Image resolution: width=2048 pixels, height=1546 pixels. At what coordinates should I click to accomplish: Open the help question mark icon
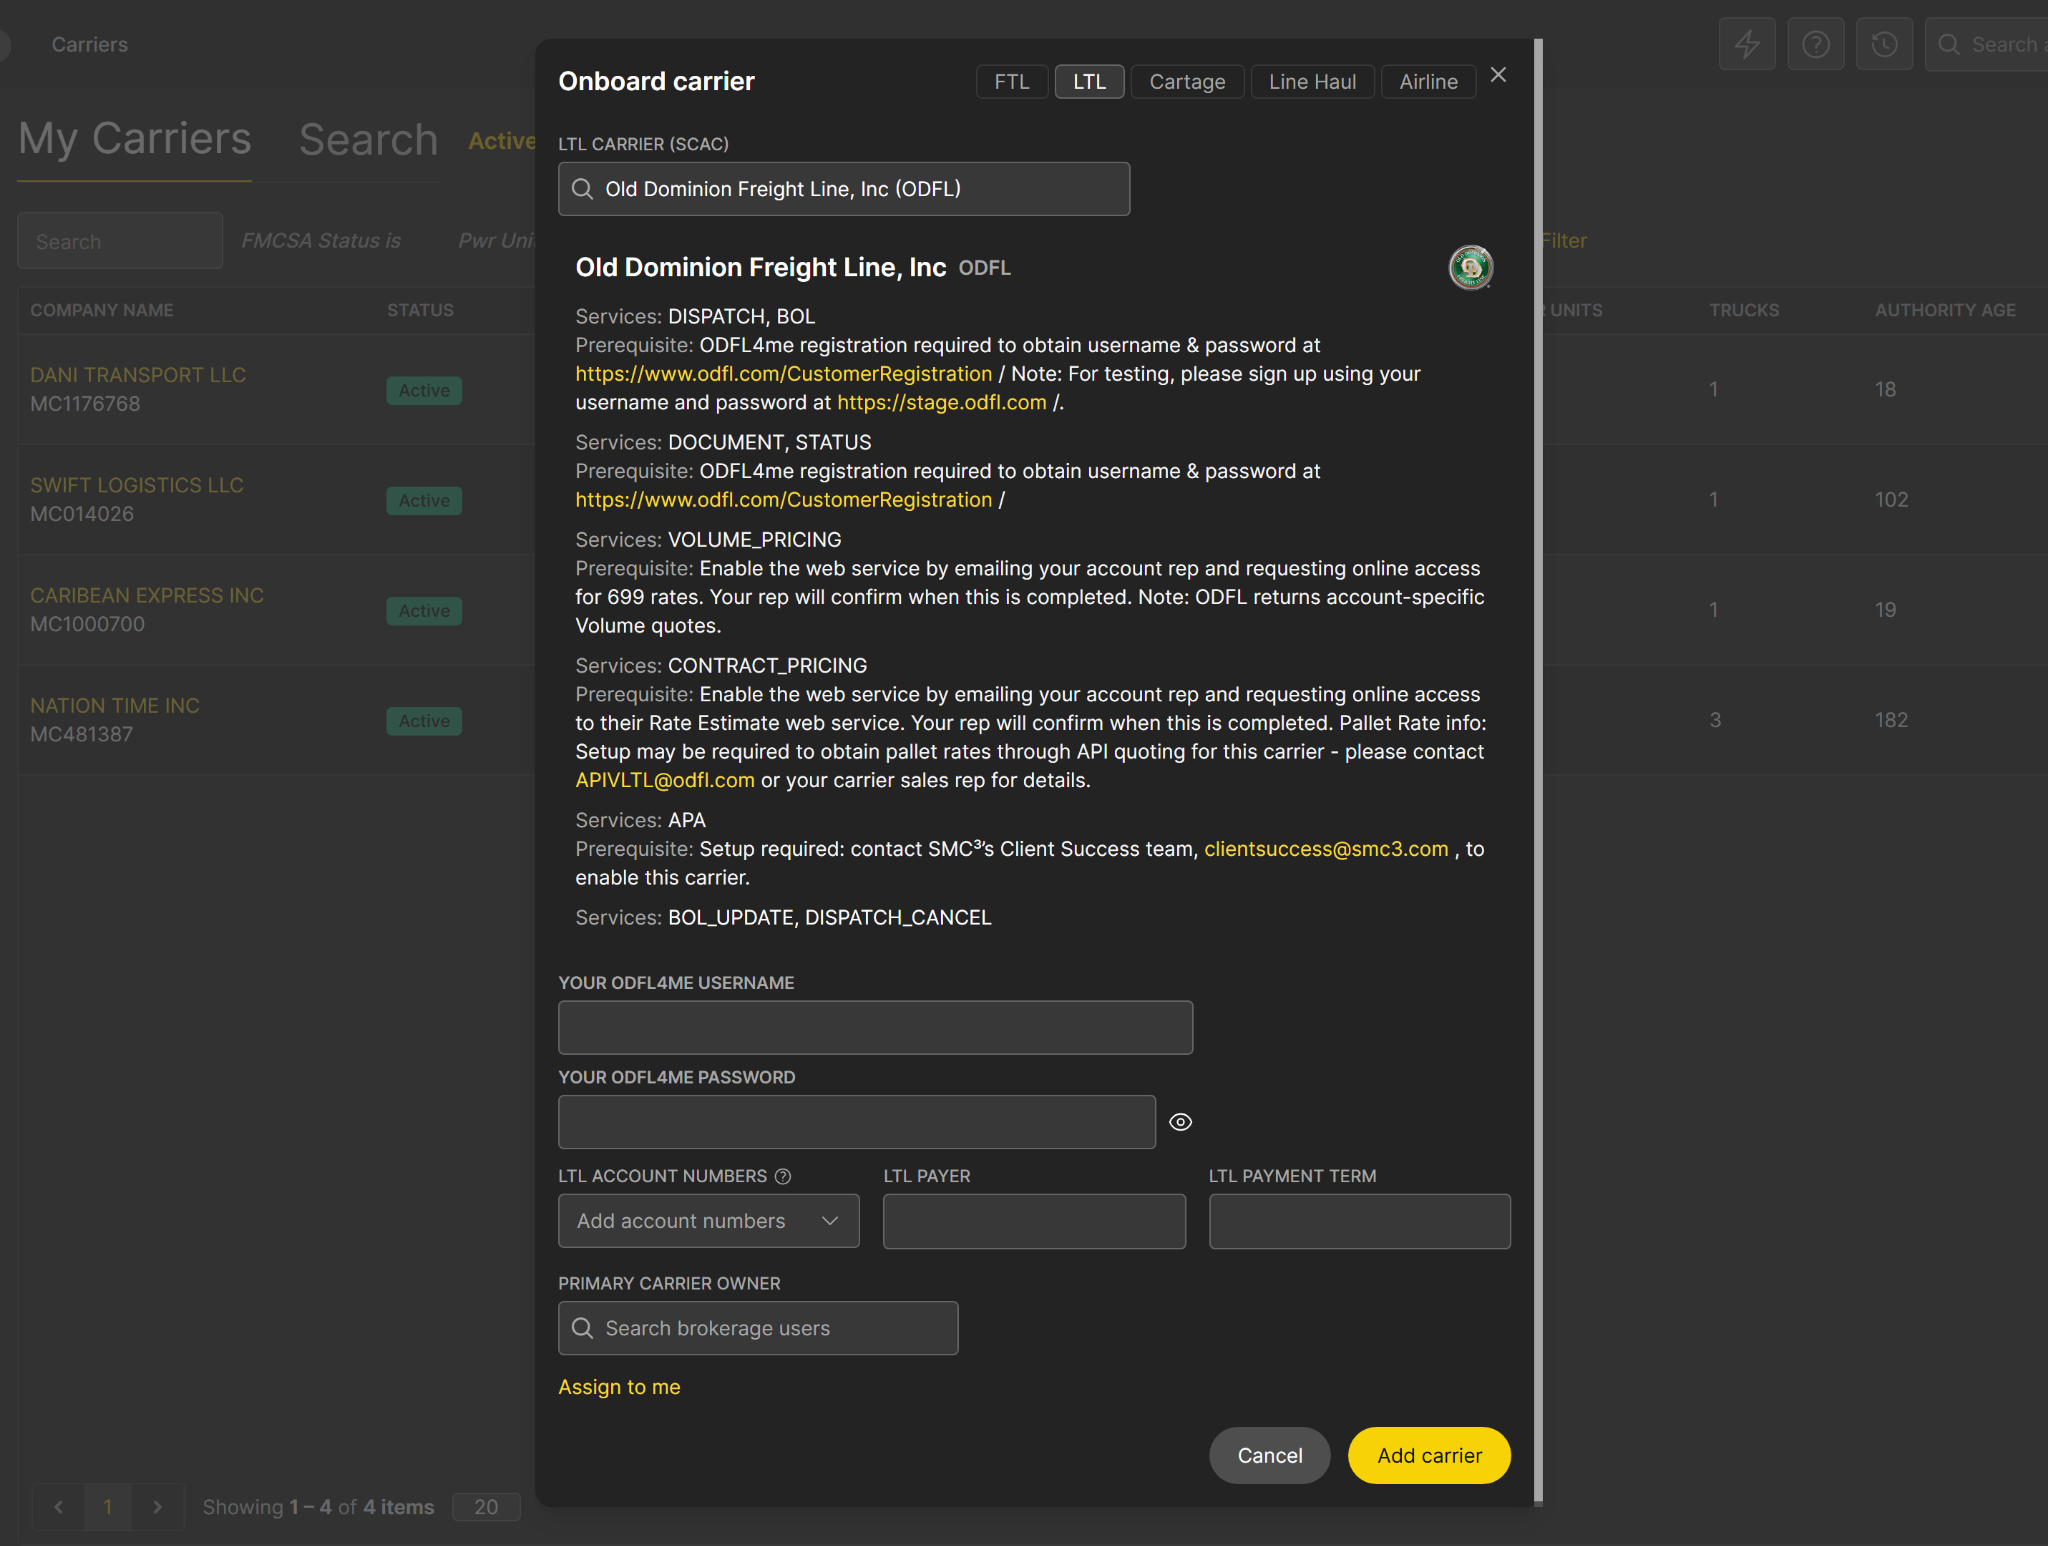[1815, 44]
